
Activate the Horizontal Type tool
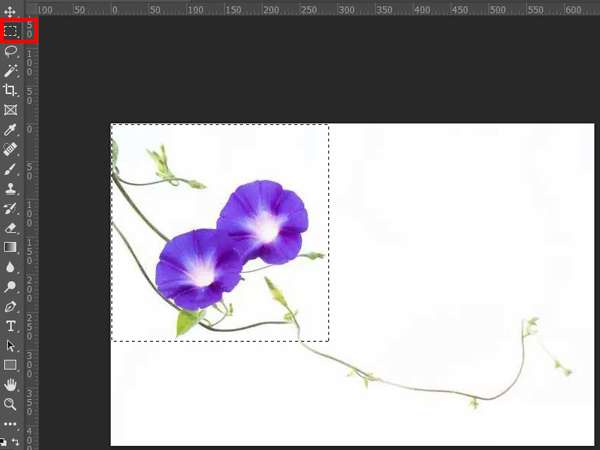point(11,326)
